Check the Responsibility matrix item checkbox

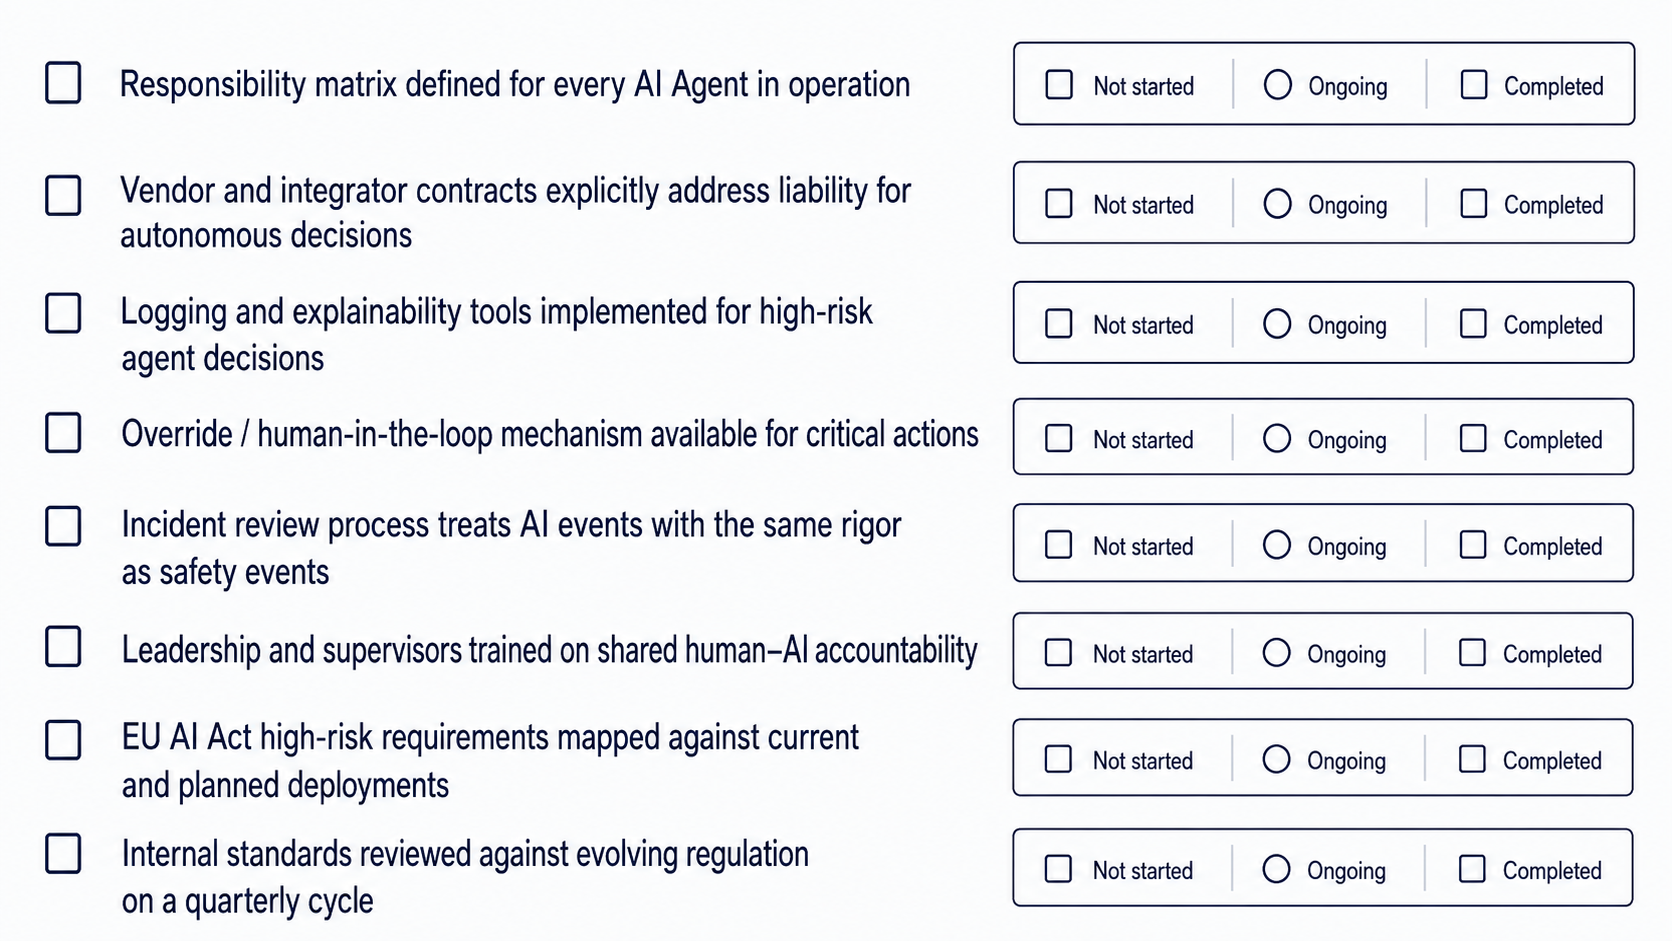click(63, 83)
